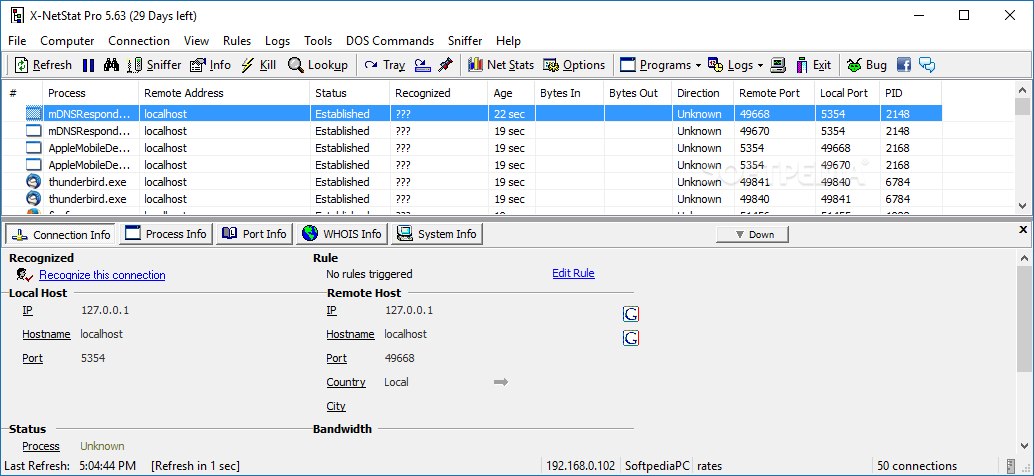Open the Sniffer menu in menu bar
This screenshot has width=1034, height=476.
[465, 41]
